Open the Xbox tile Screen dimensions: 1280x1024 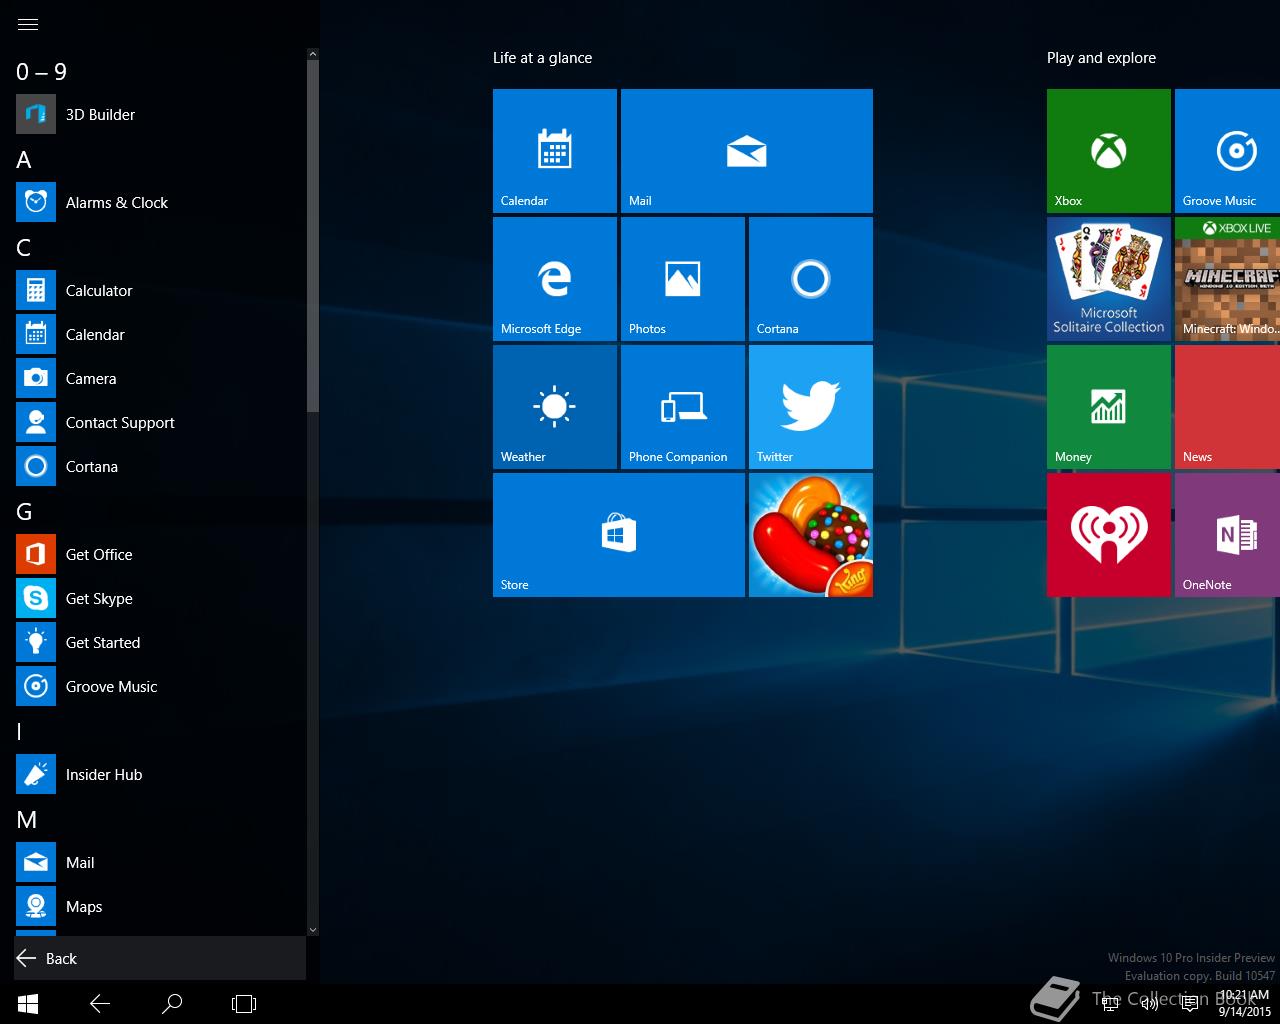1109,151
